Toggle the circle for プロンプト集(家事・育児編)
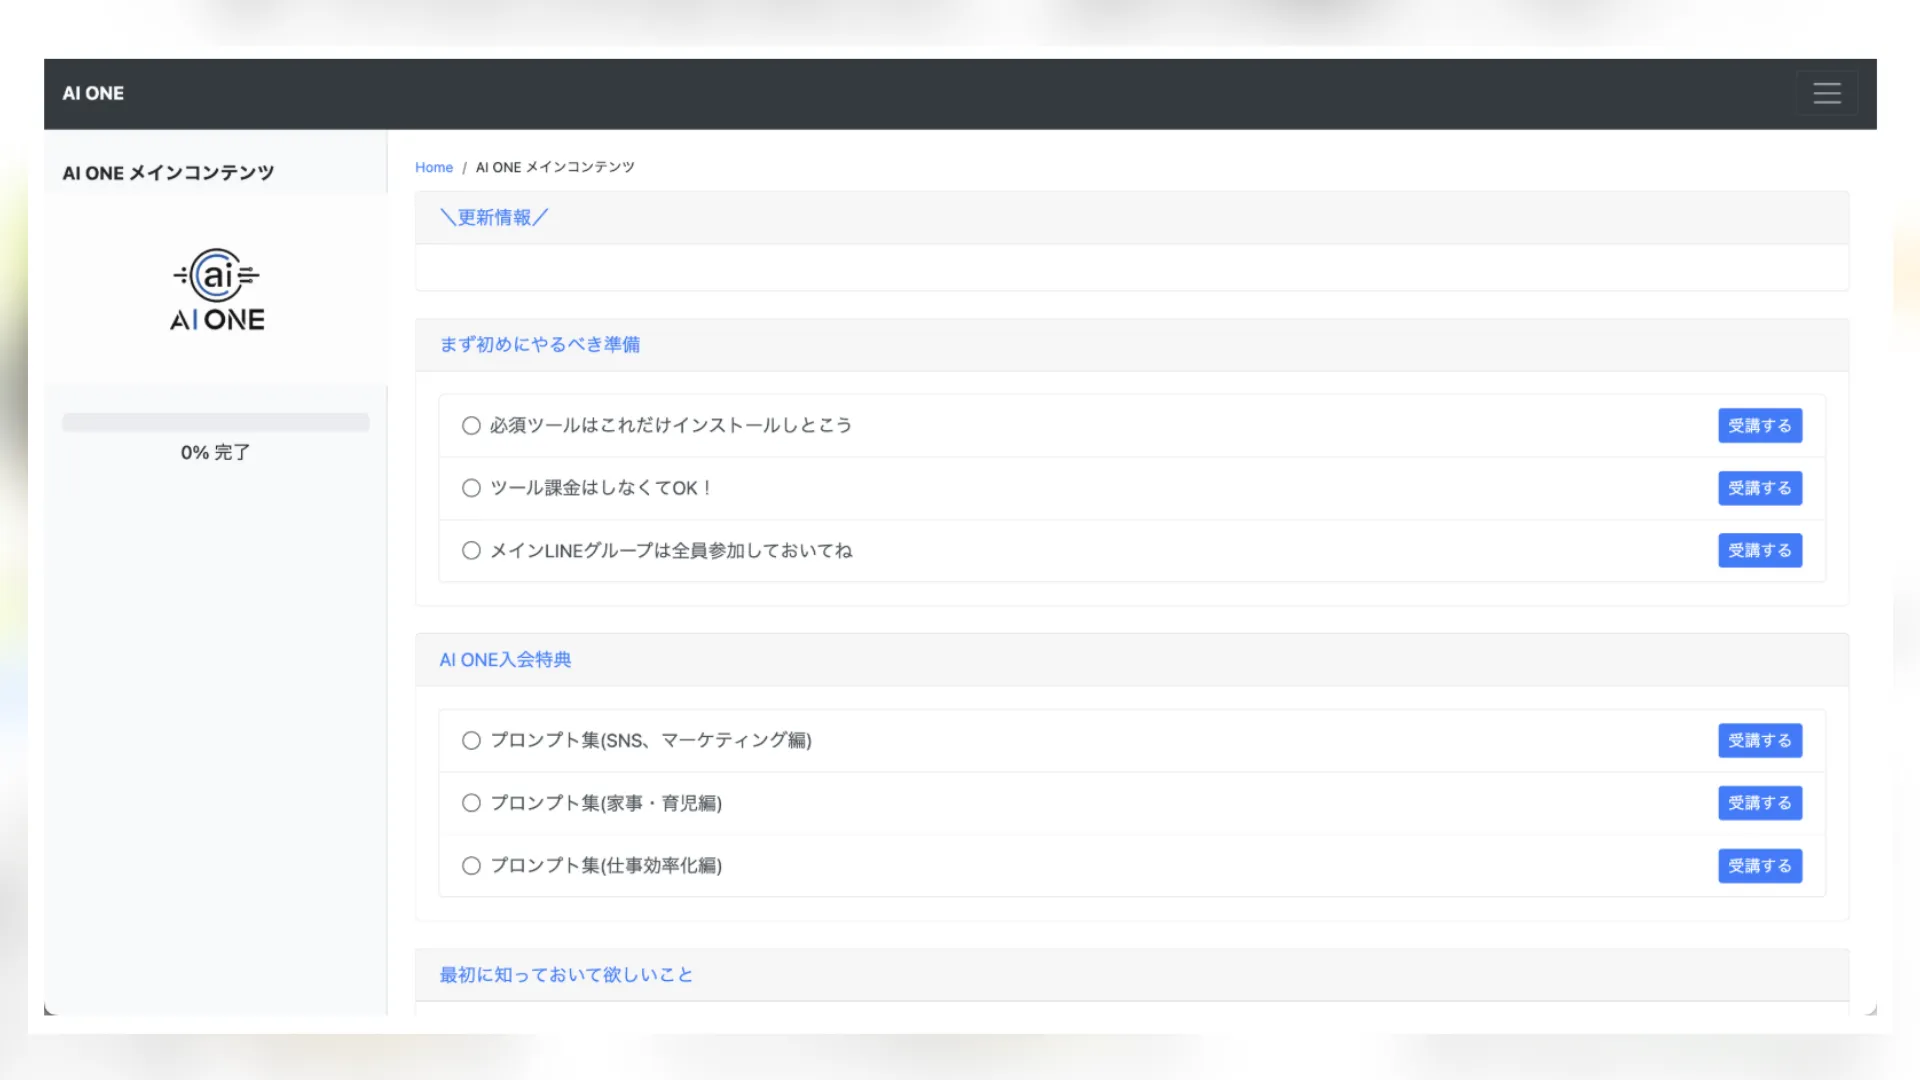Image resolution: width=1920 pixels, height=1080 pixels. (471, 803)
